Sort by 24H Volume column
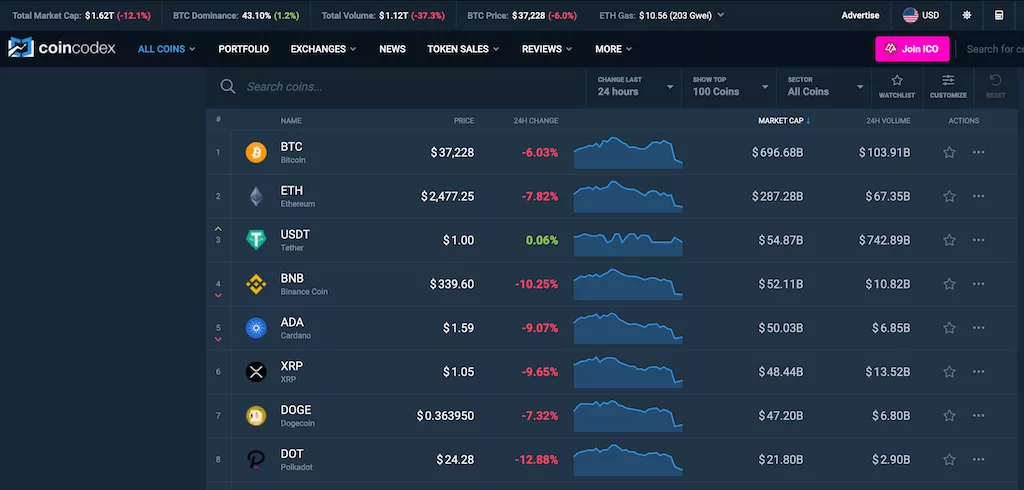Viewport: 1024px width, 490px height. [888, 120]
